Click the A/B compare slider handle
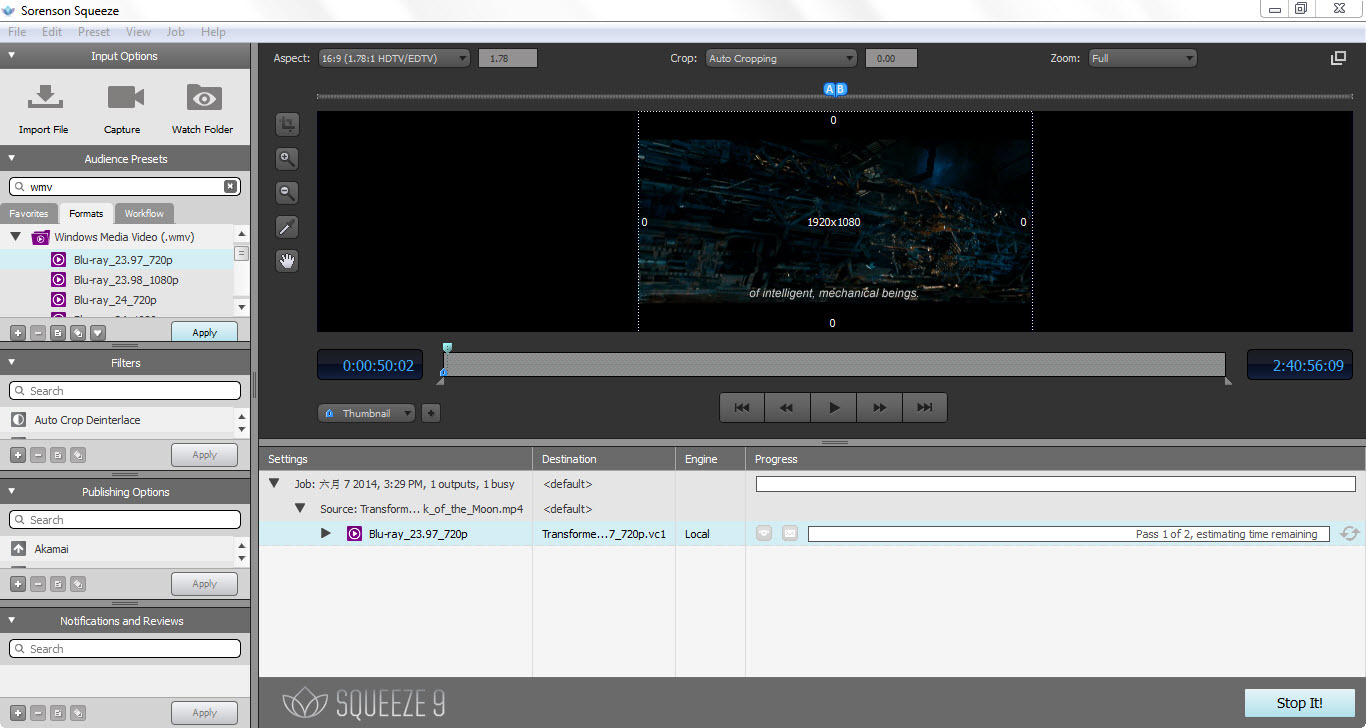Image resolution: width=1366 pixels, height=728 pixels. tap(834, 89)
